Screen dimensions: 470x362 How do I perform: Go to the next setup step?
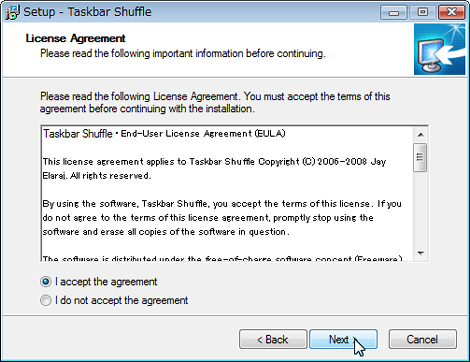(x=343, y=339)
